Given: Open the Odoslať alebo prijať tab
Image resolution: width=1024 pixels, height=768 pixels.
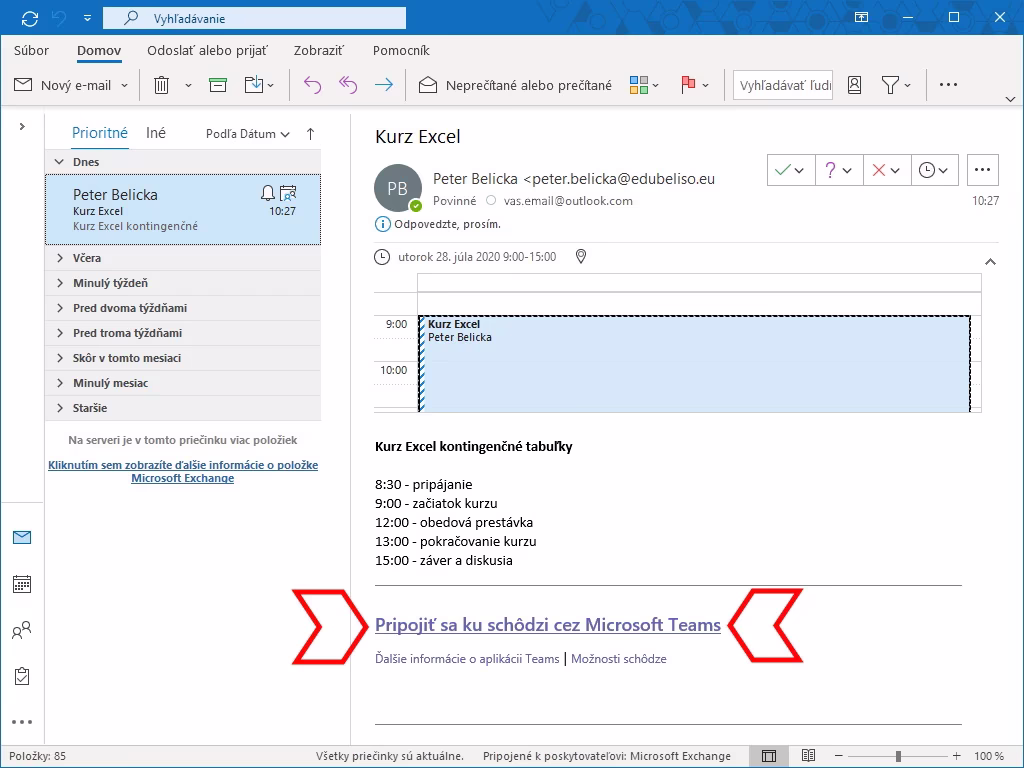Looking at the screenshot, I should [x=207, y=50].
